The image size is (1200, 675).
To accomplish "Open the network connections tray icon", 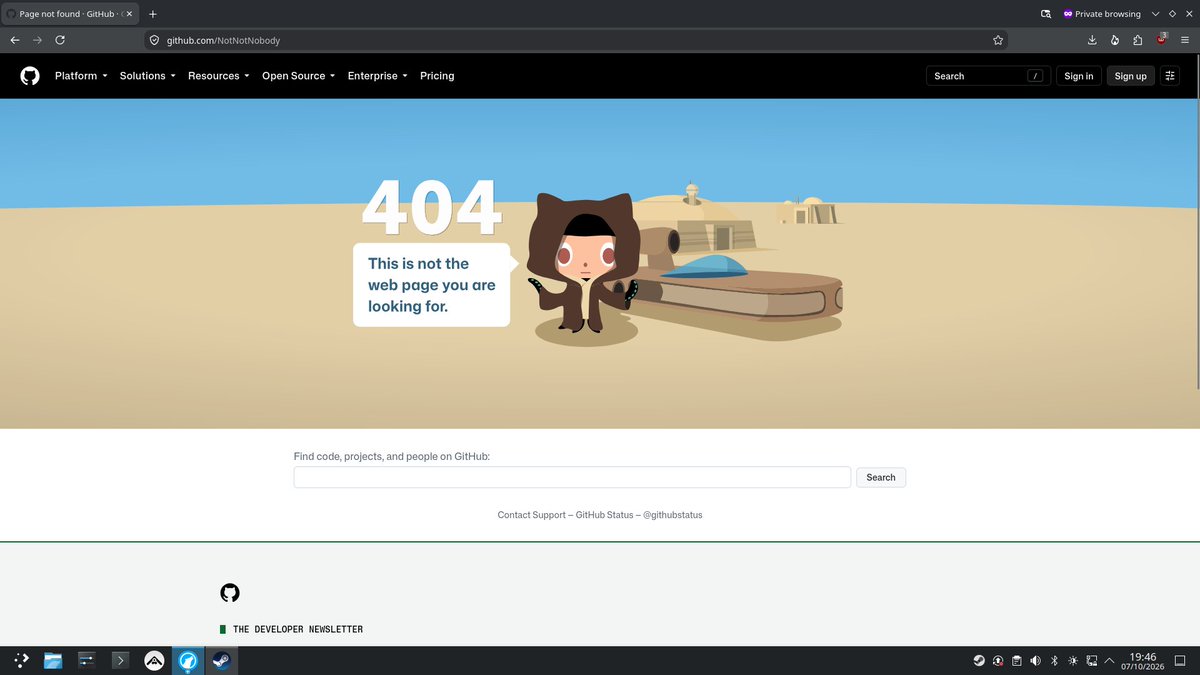I will coord(1091,660).
